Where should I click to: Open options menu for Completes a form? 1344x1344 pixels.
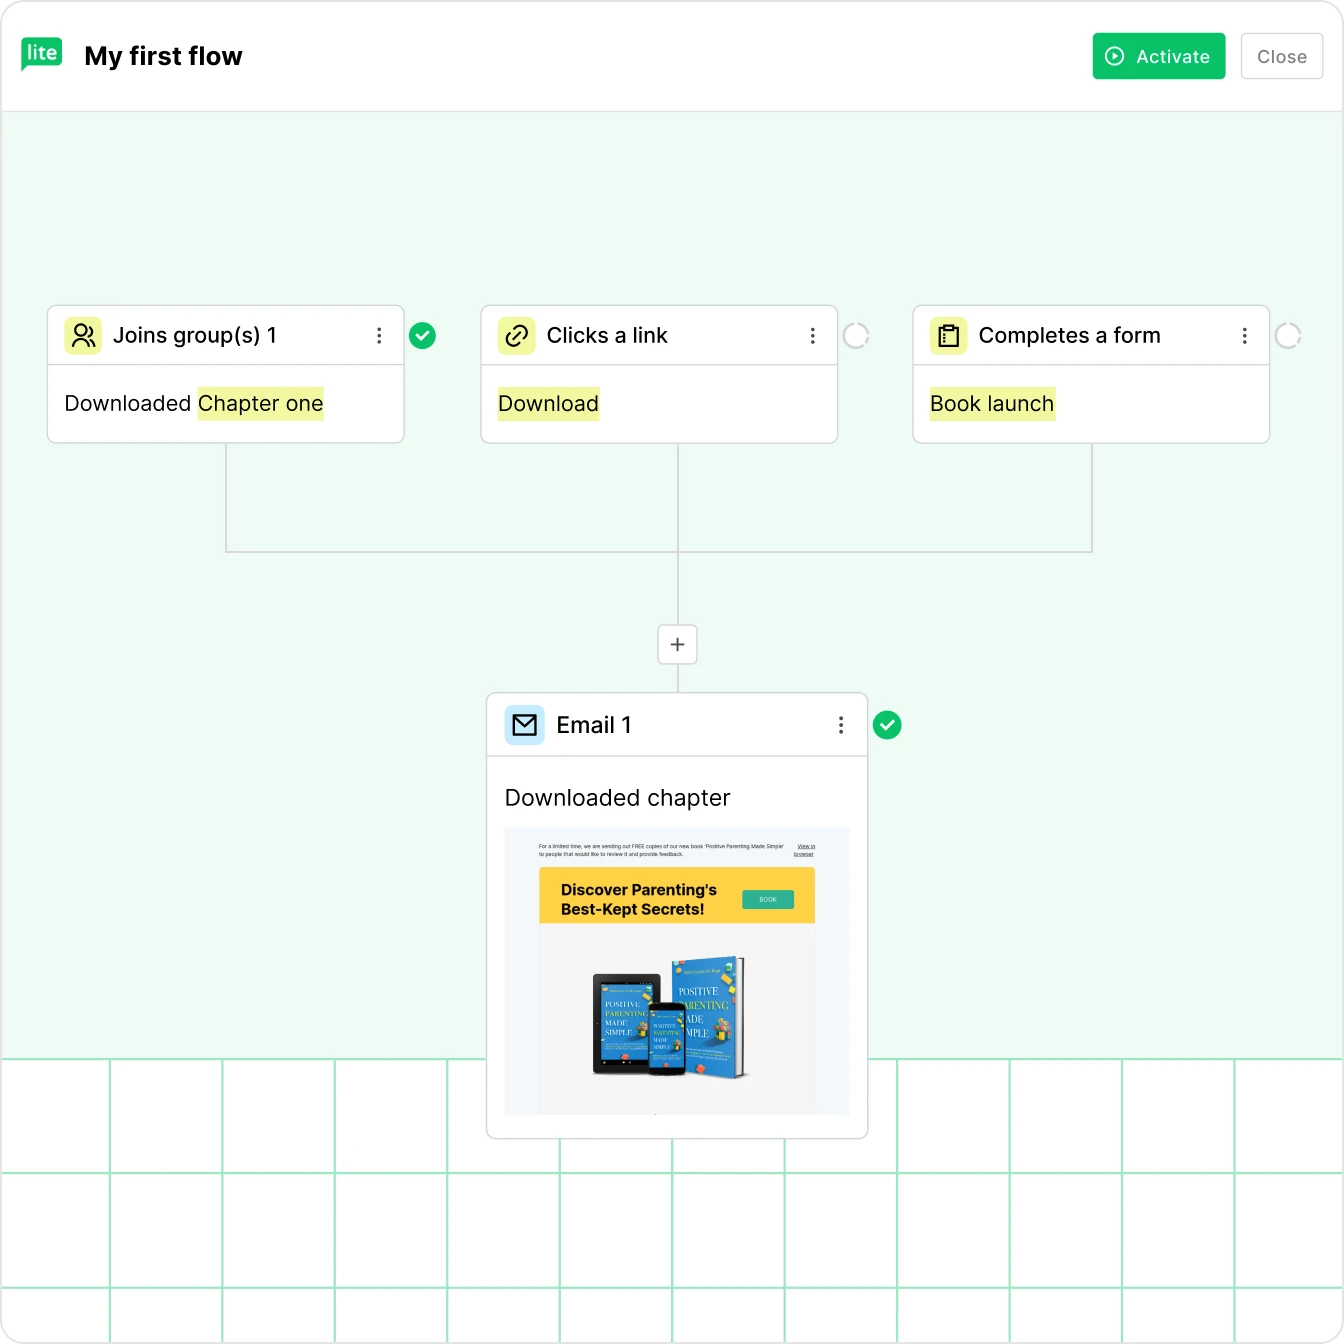[1244, 336]
